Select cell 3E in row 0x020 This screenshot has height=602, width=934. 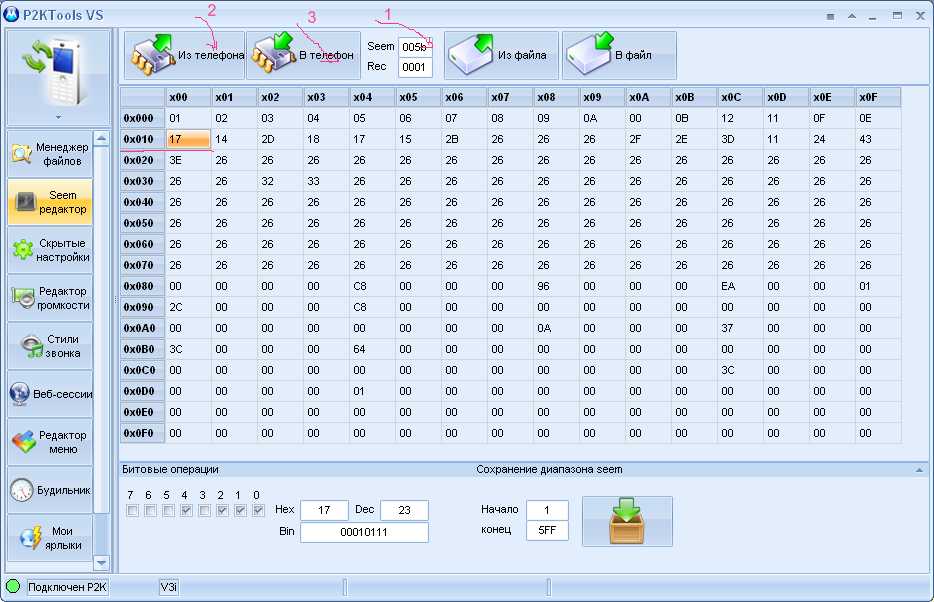[x=188, y=160]
